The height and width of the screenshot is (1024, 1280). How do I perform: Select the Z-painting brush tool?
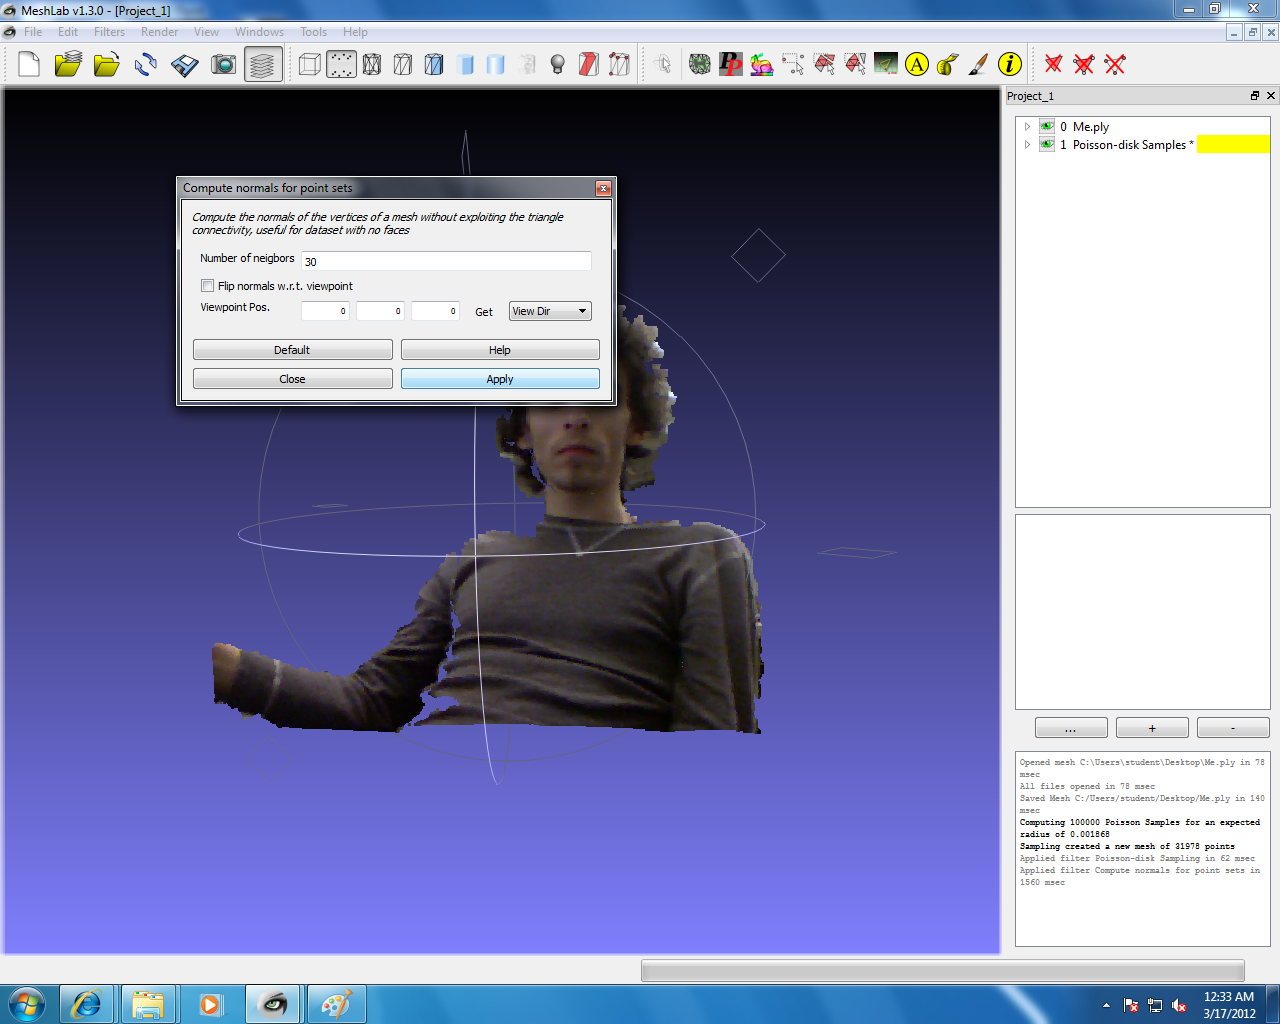point(979,65)
